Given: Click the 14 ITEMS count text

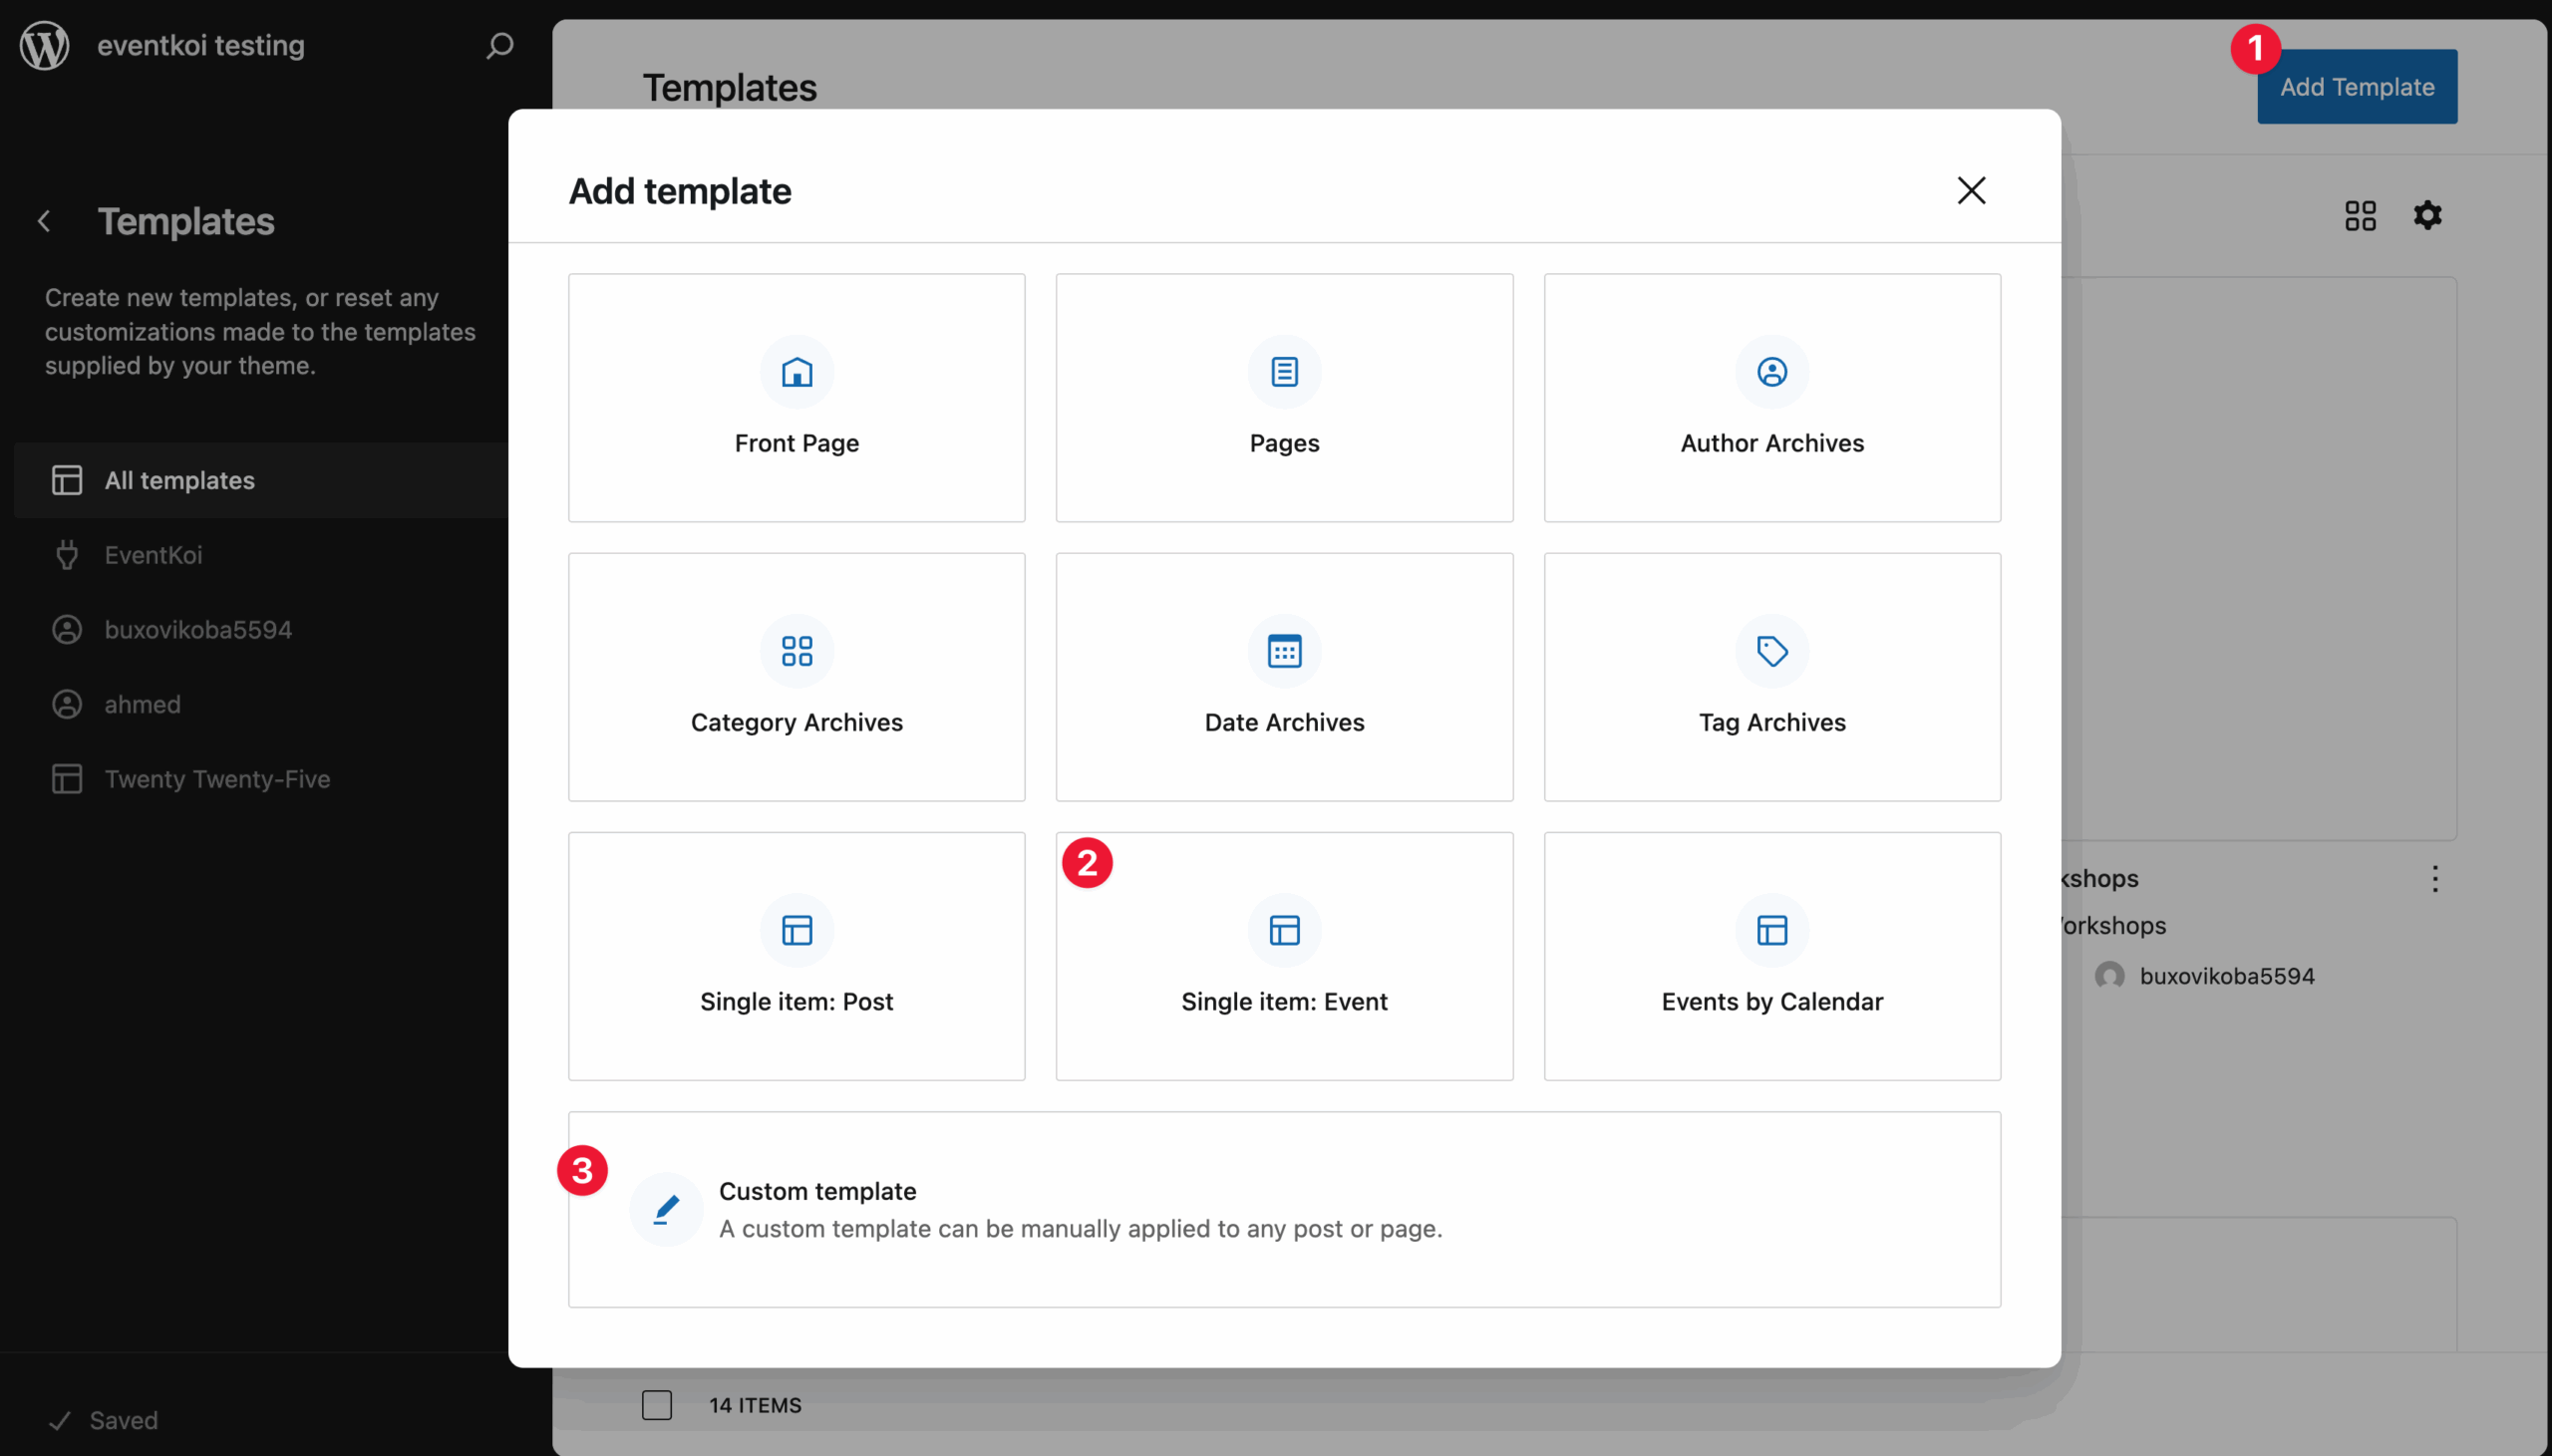Looking at the screenshot, I should 755,1405.
